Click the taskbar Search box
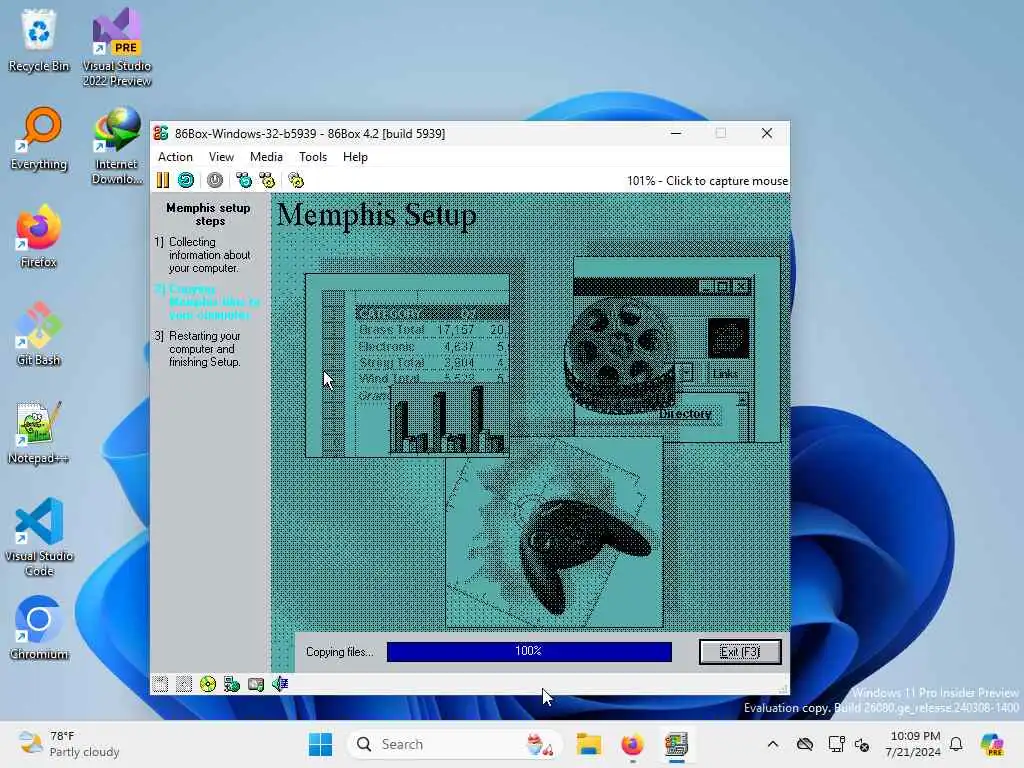Image resolution: width=1024 pixels, height=768 pixels. pos(456,744)
